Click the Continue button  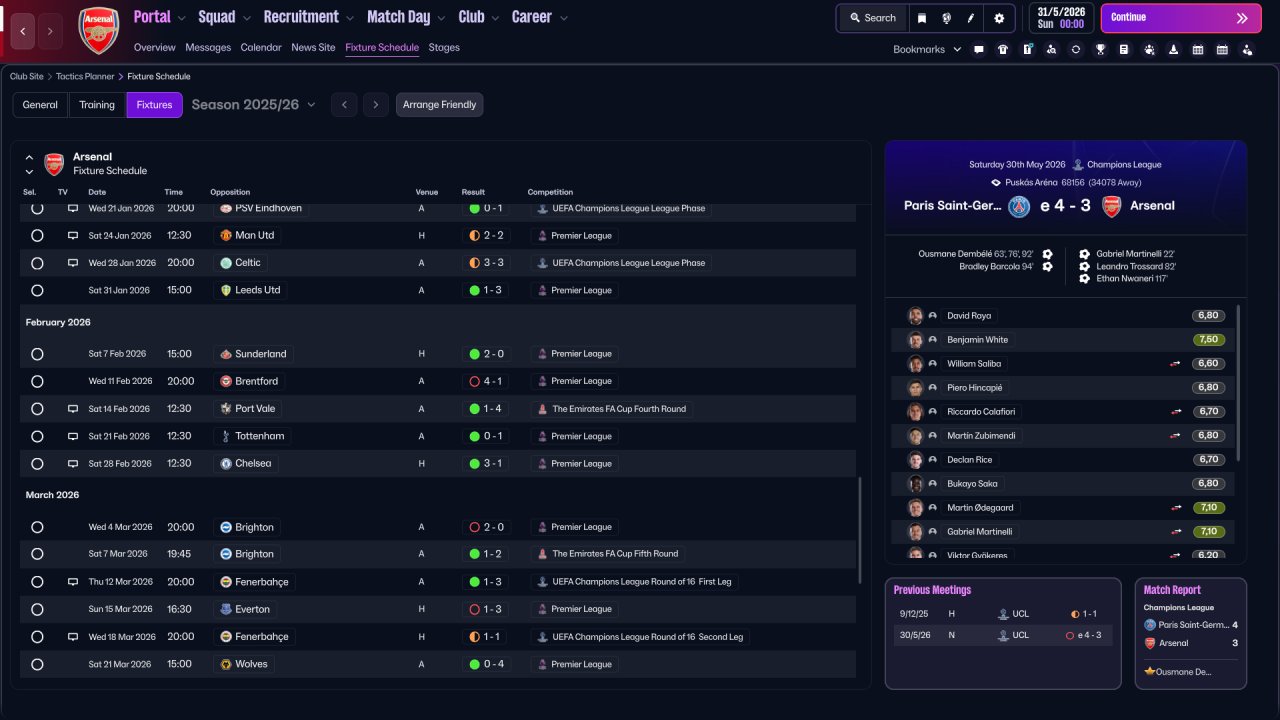[x=1181, y=18]
